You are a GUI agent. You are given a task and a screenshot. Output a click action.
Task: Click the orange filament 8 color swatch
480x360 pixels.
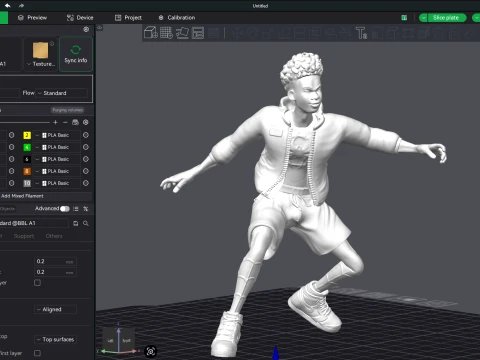coord(27,171)
